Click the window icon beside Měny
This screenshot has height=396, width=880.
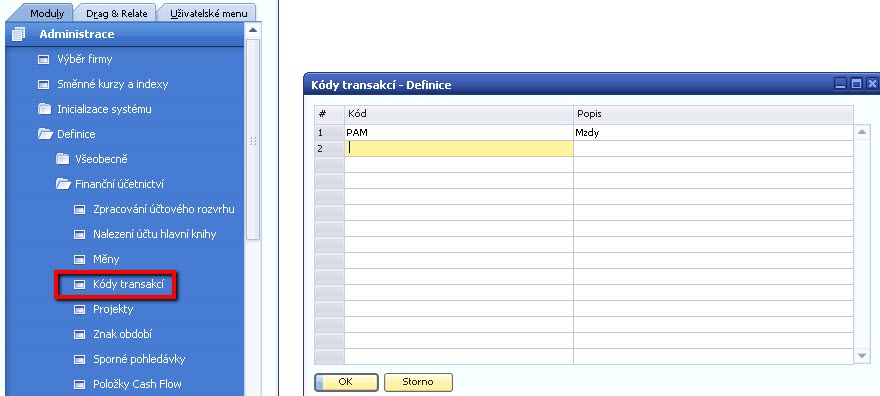[x=79, y=260]
